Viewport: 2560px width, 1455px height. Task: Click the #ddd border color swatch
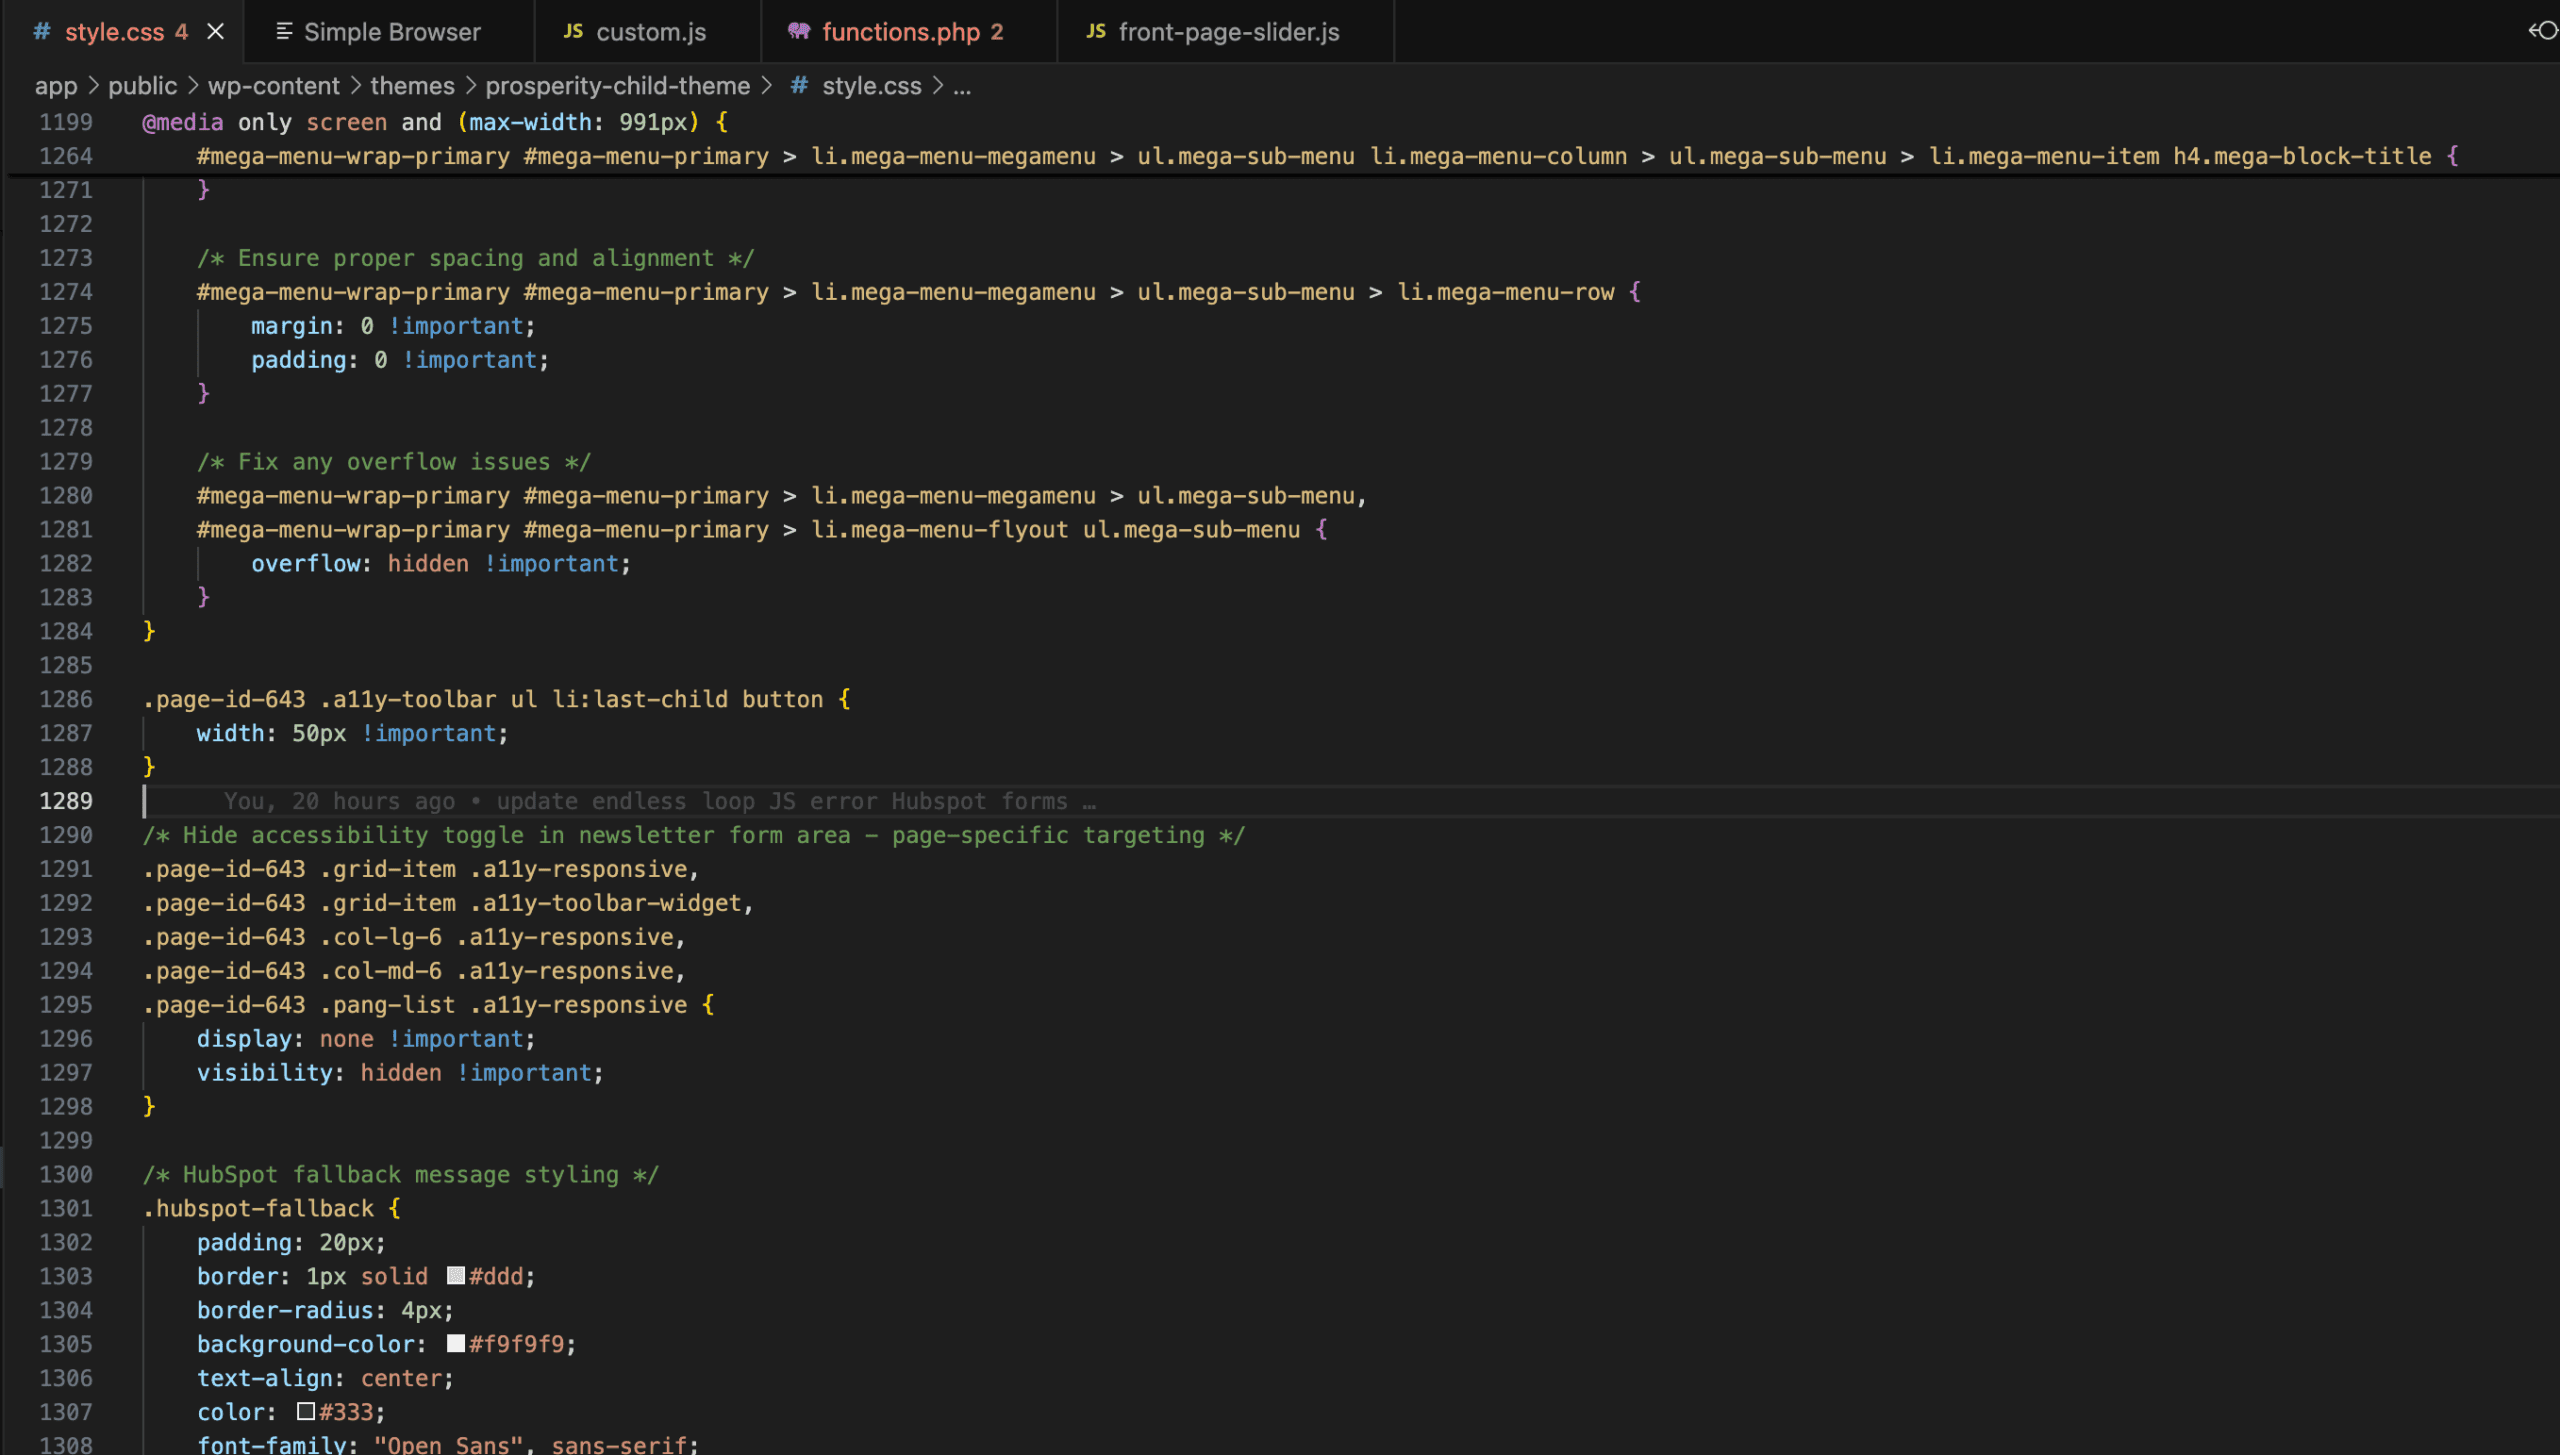pos(455,1276)
